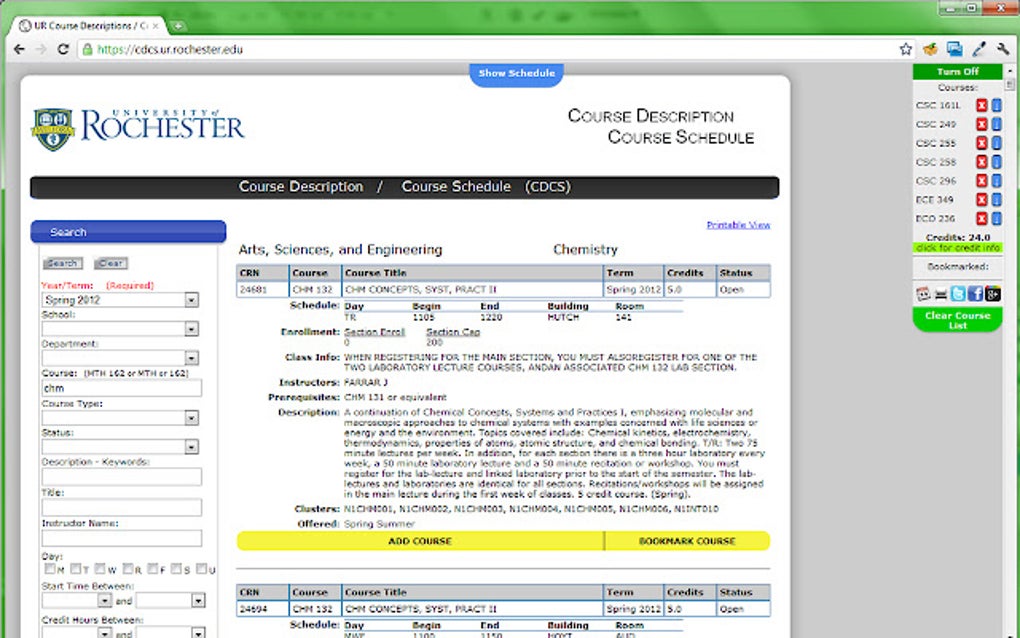Remove CSC 296 with its red X
1020x638 pixels.
point(982,180)
